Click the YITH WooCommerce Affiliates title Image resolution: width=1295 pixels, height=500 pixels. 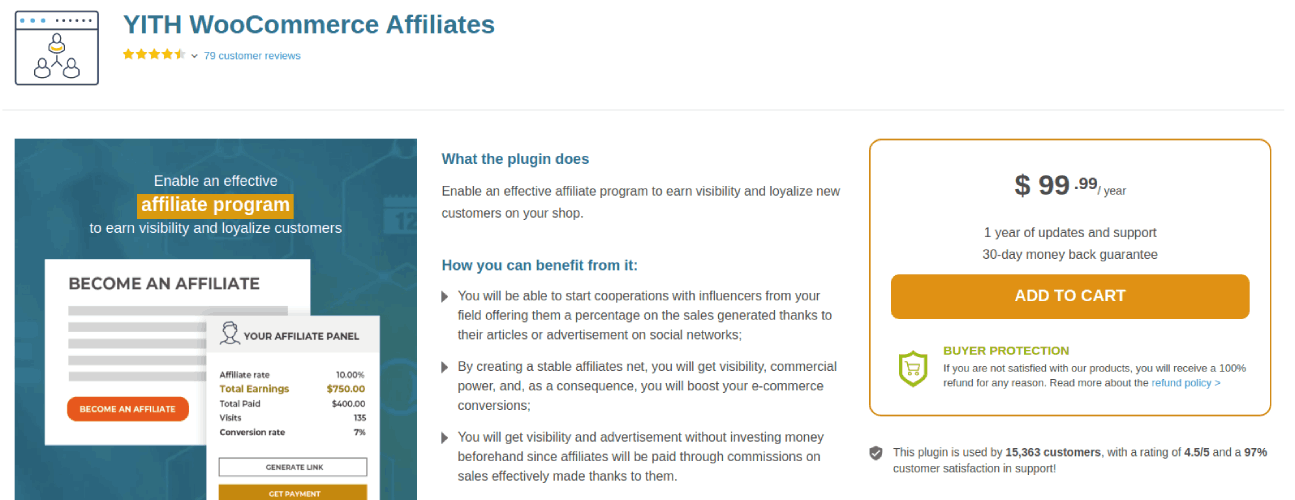[x=308, y=24]
